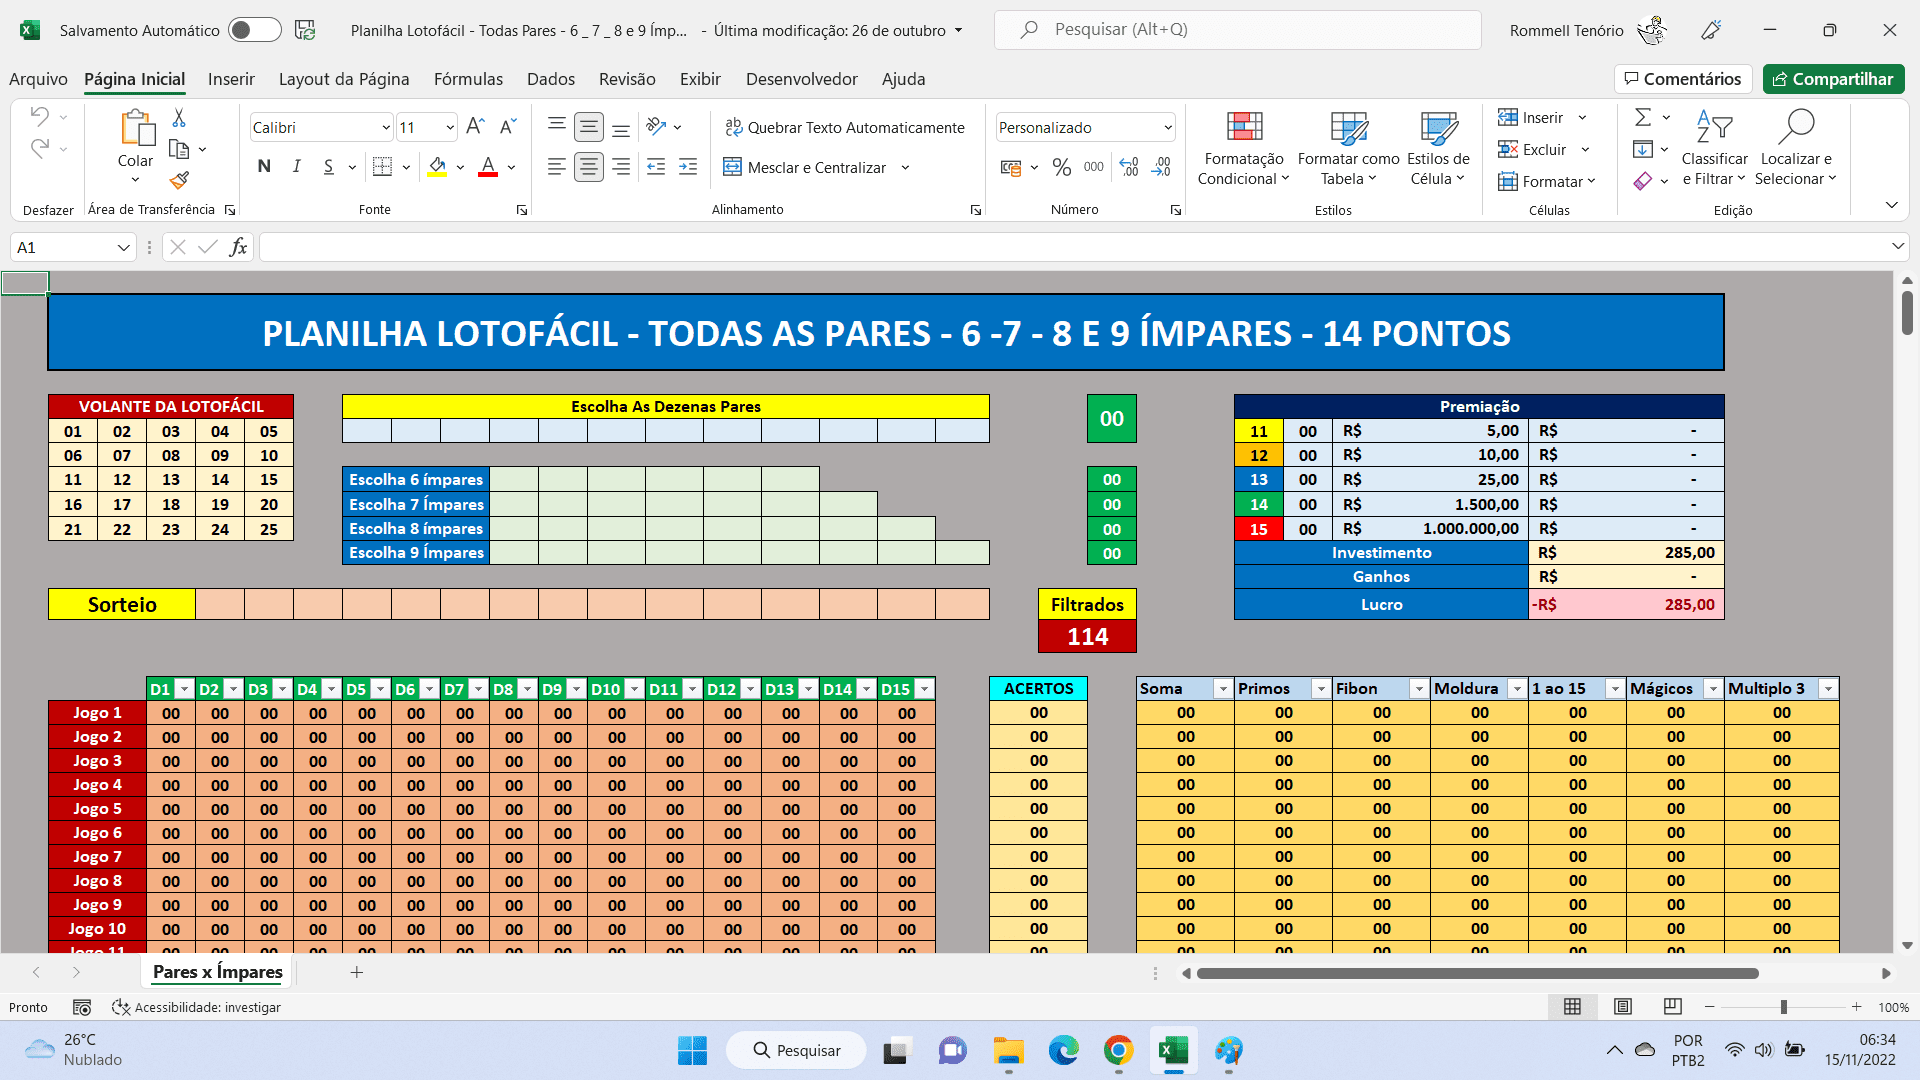Click Formatar como Tabela
This screenshot has width=1920, height=1080.
pyautogui.click(x=1348, y=149)
